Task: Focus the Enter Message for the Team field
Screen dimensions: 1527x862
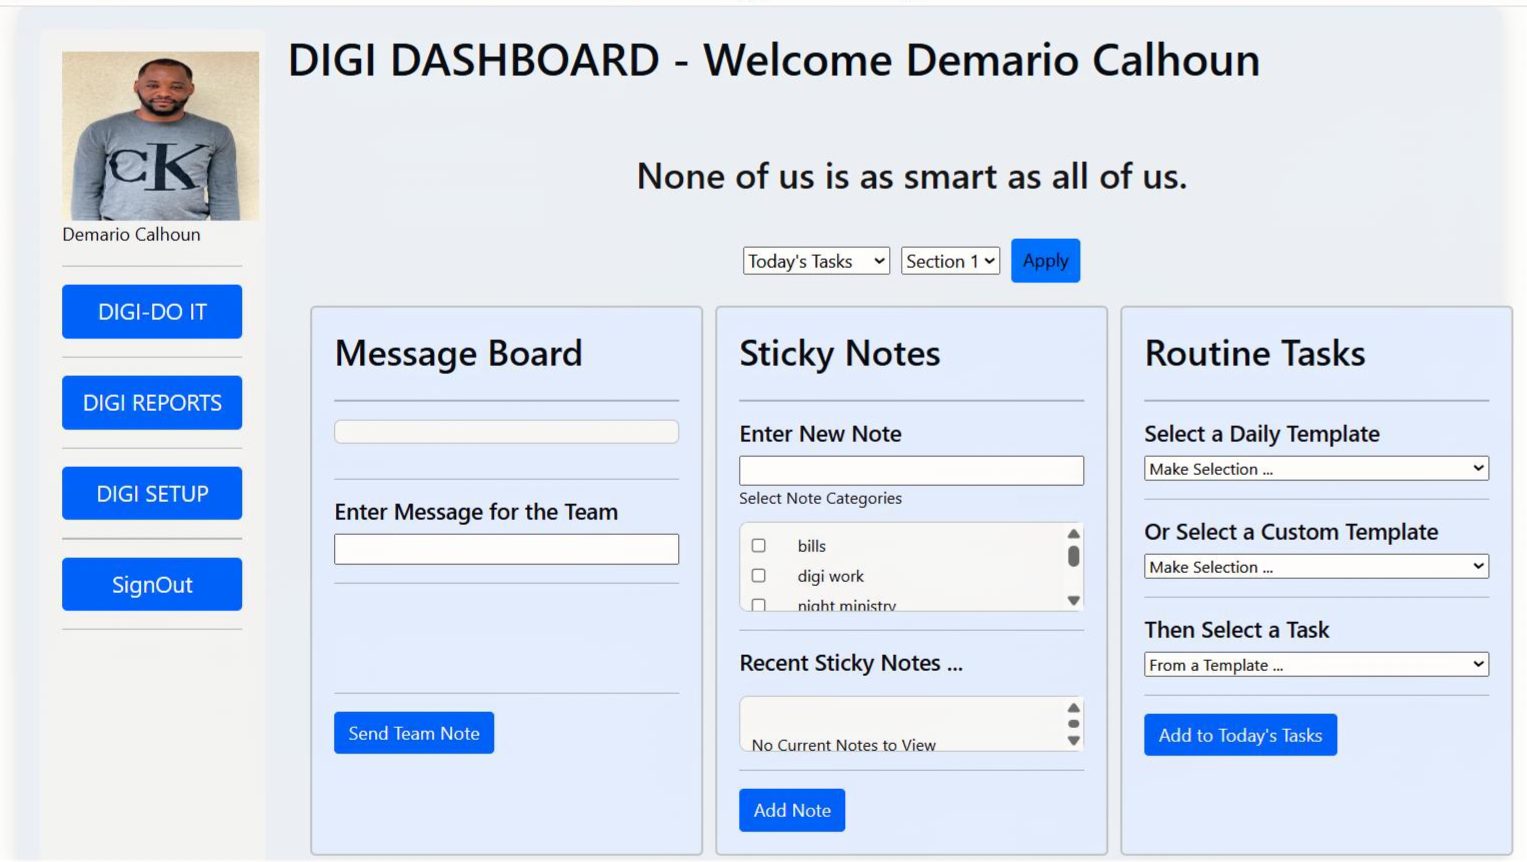Action: coord(506,549)
